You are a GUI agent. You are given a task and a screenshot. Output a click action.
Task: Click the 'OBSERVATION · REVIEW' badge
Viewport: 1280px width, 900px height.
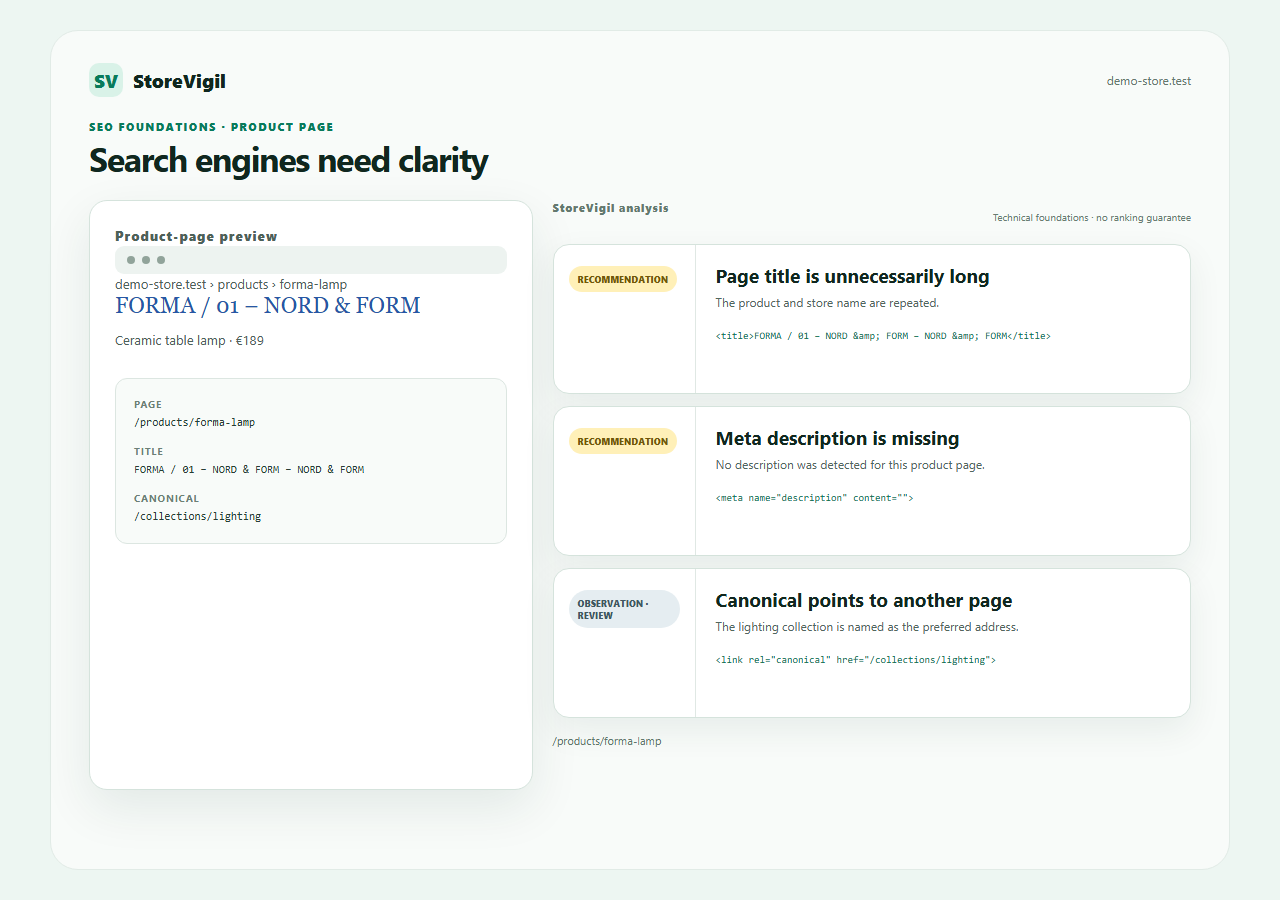624,609
